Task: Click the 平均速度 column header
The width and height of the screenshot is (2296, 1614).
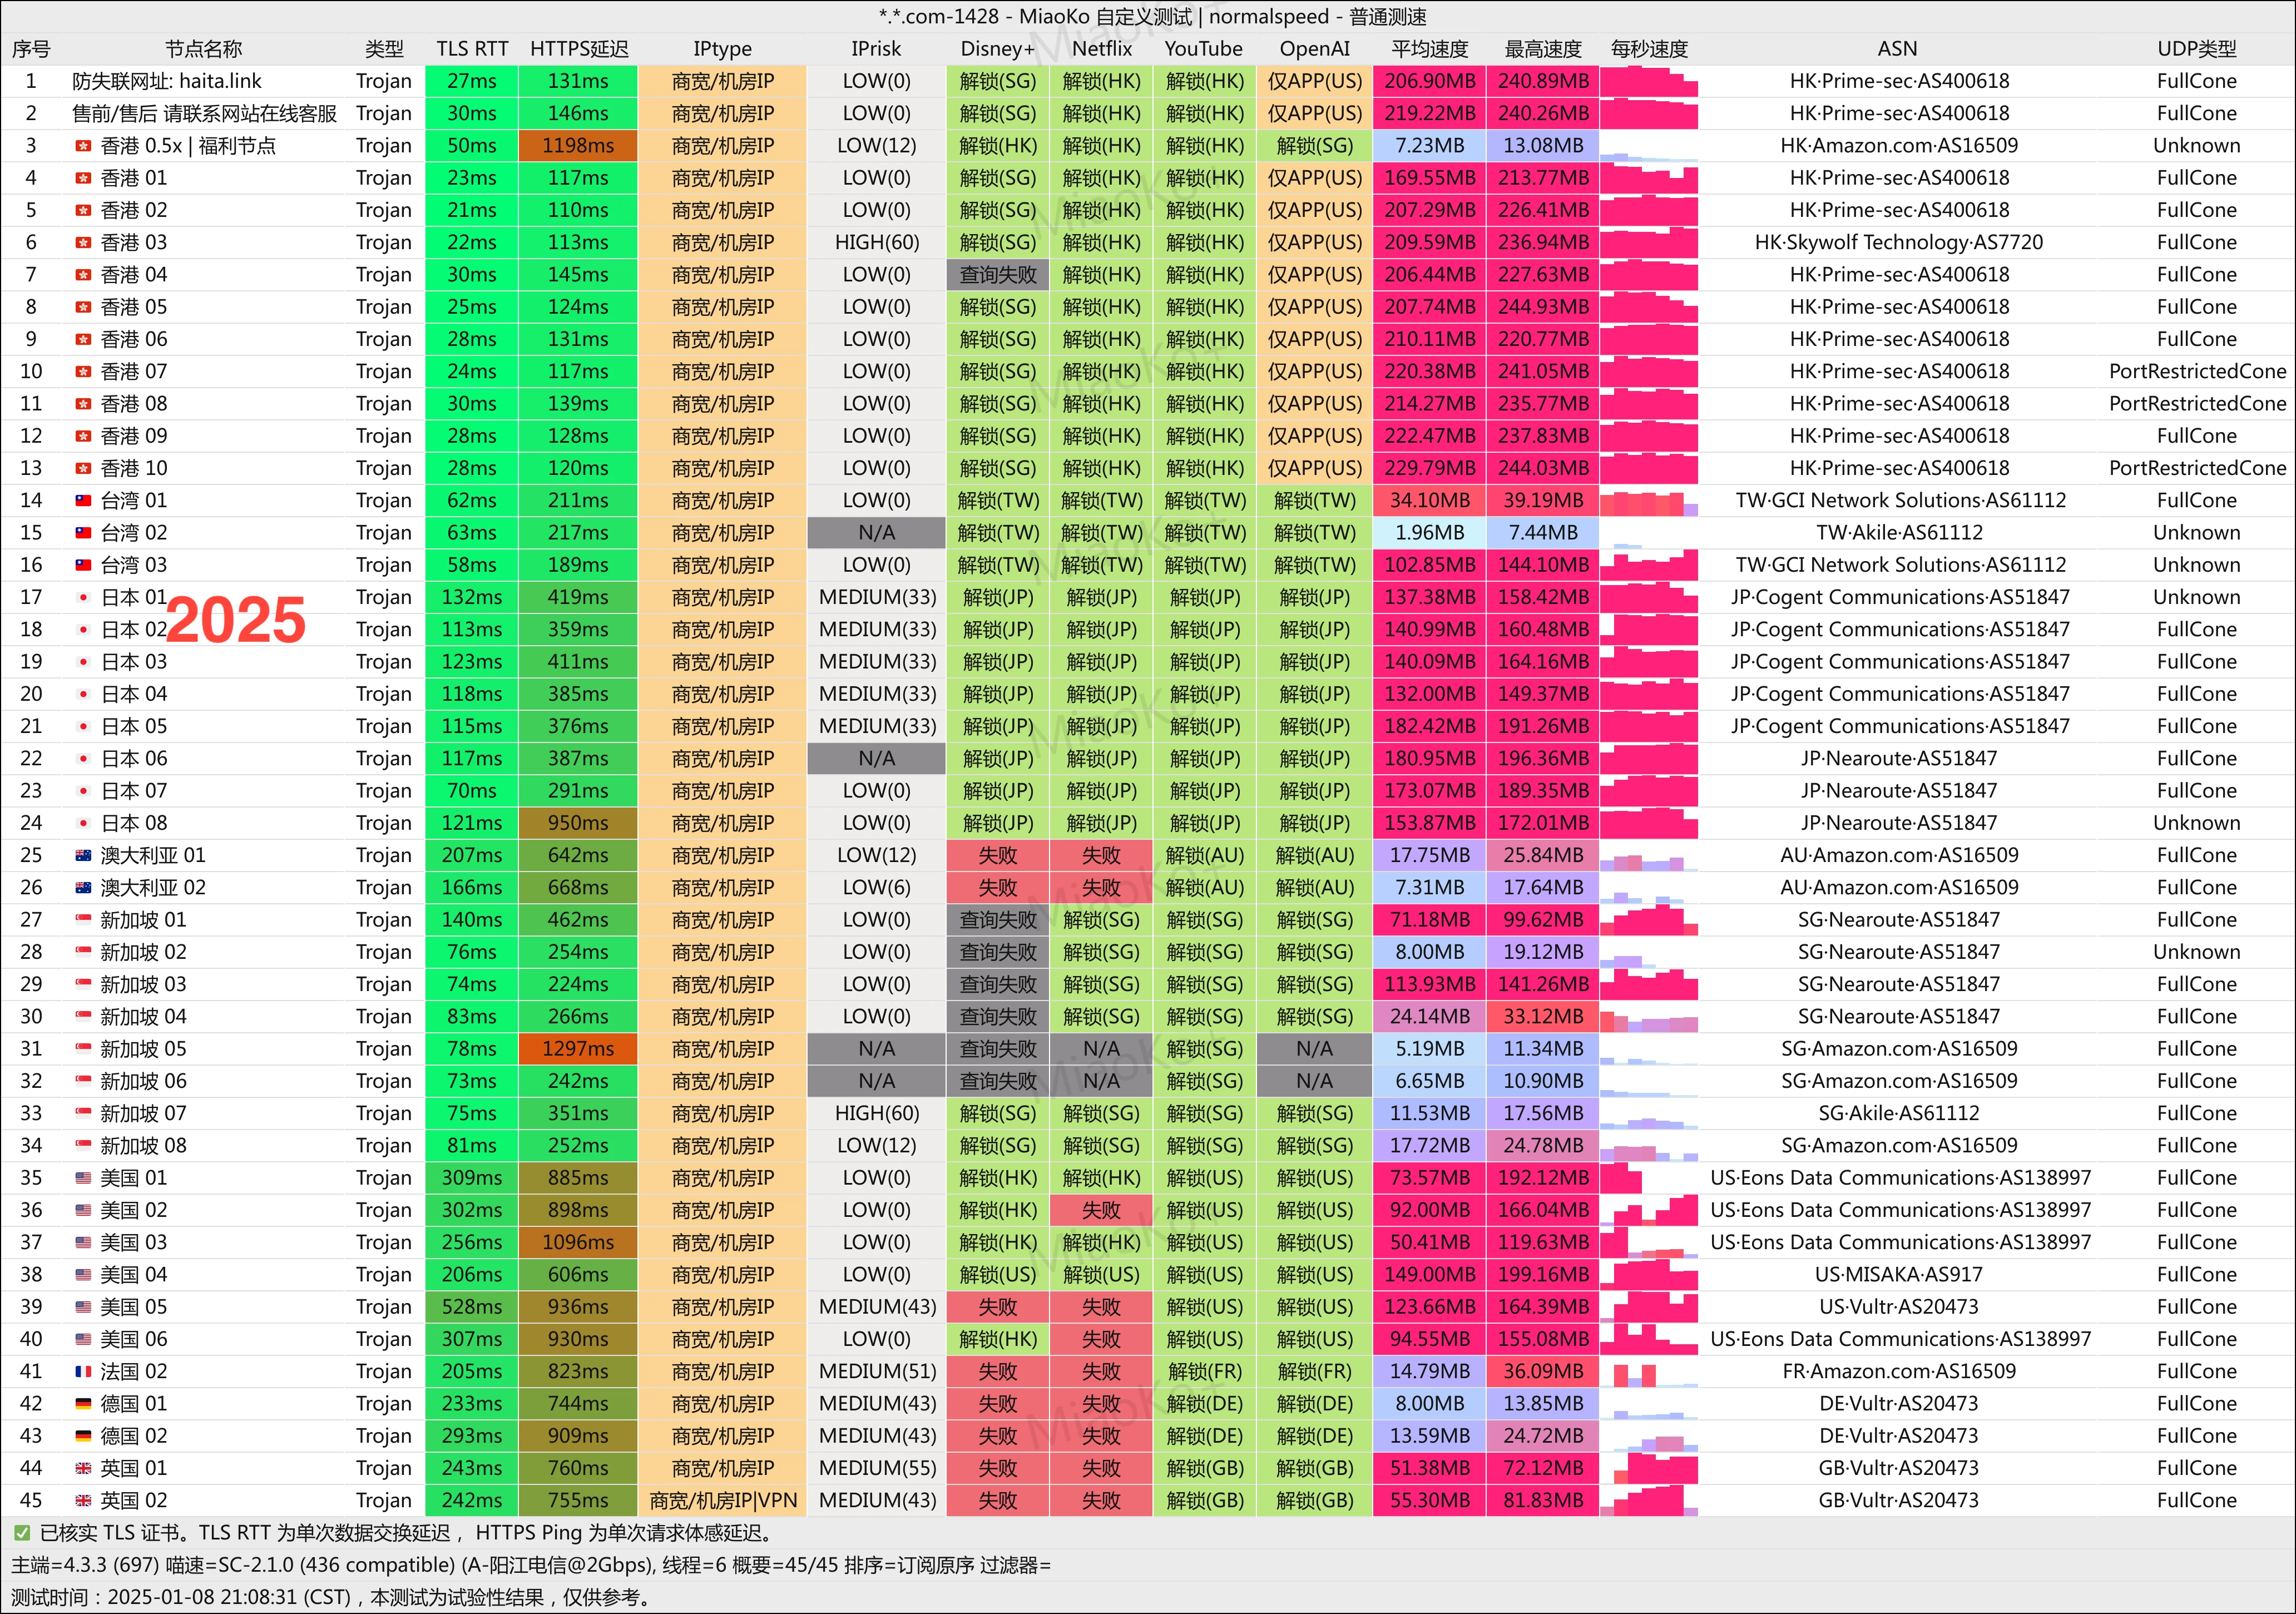Action: [x=1429, y=49]
